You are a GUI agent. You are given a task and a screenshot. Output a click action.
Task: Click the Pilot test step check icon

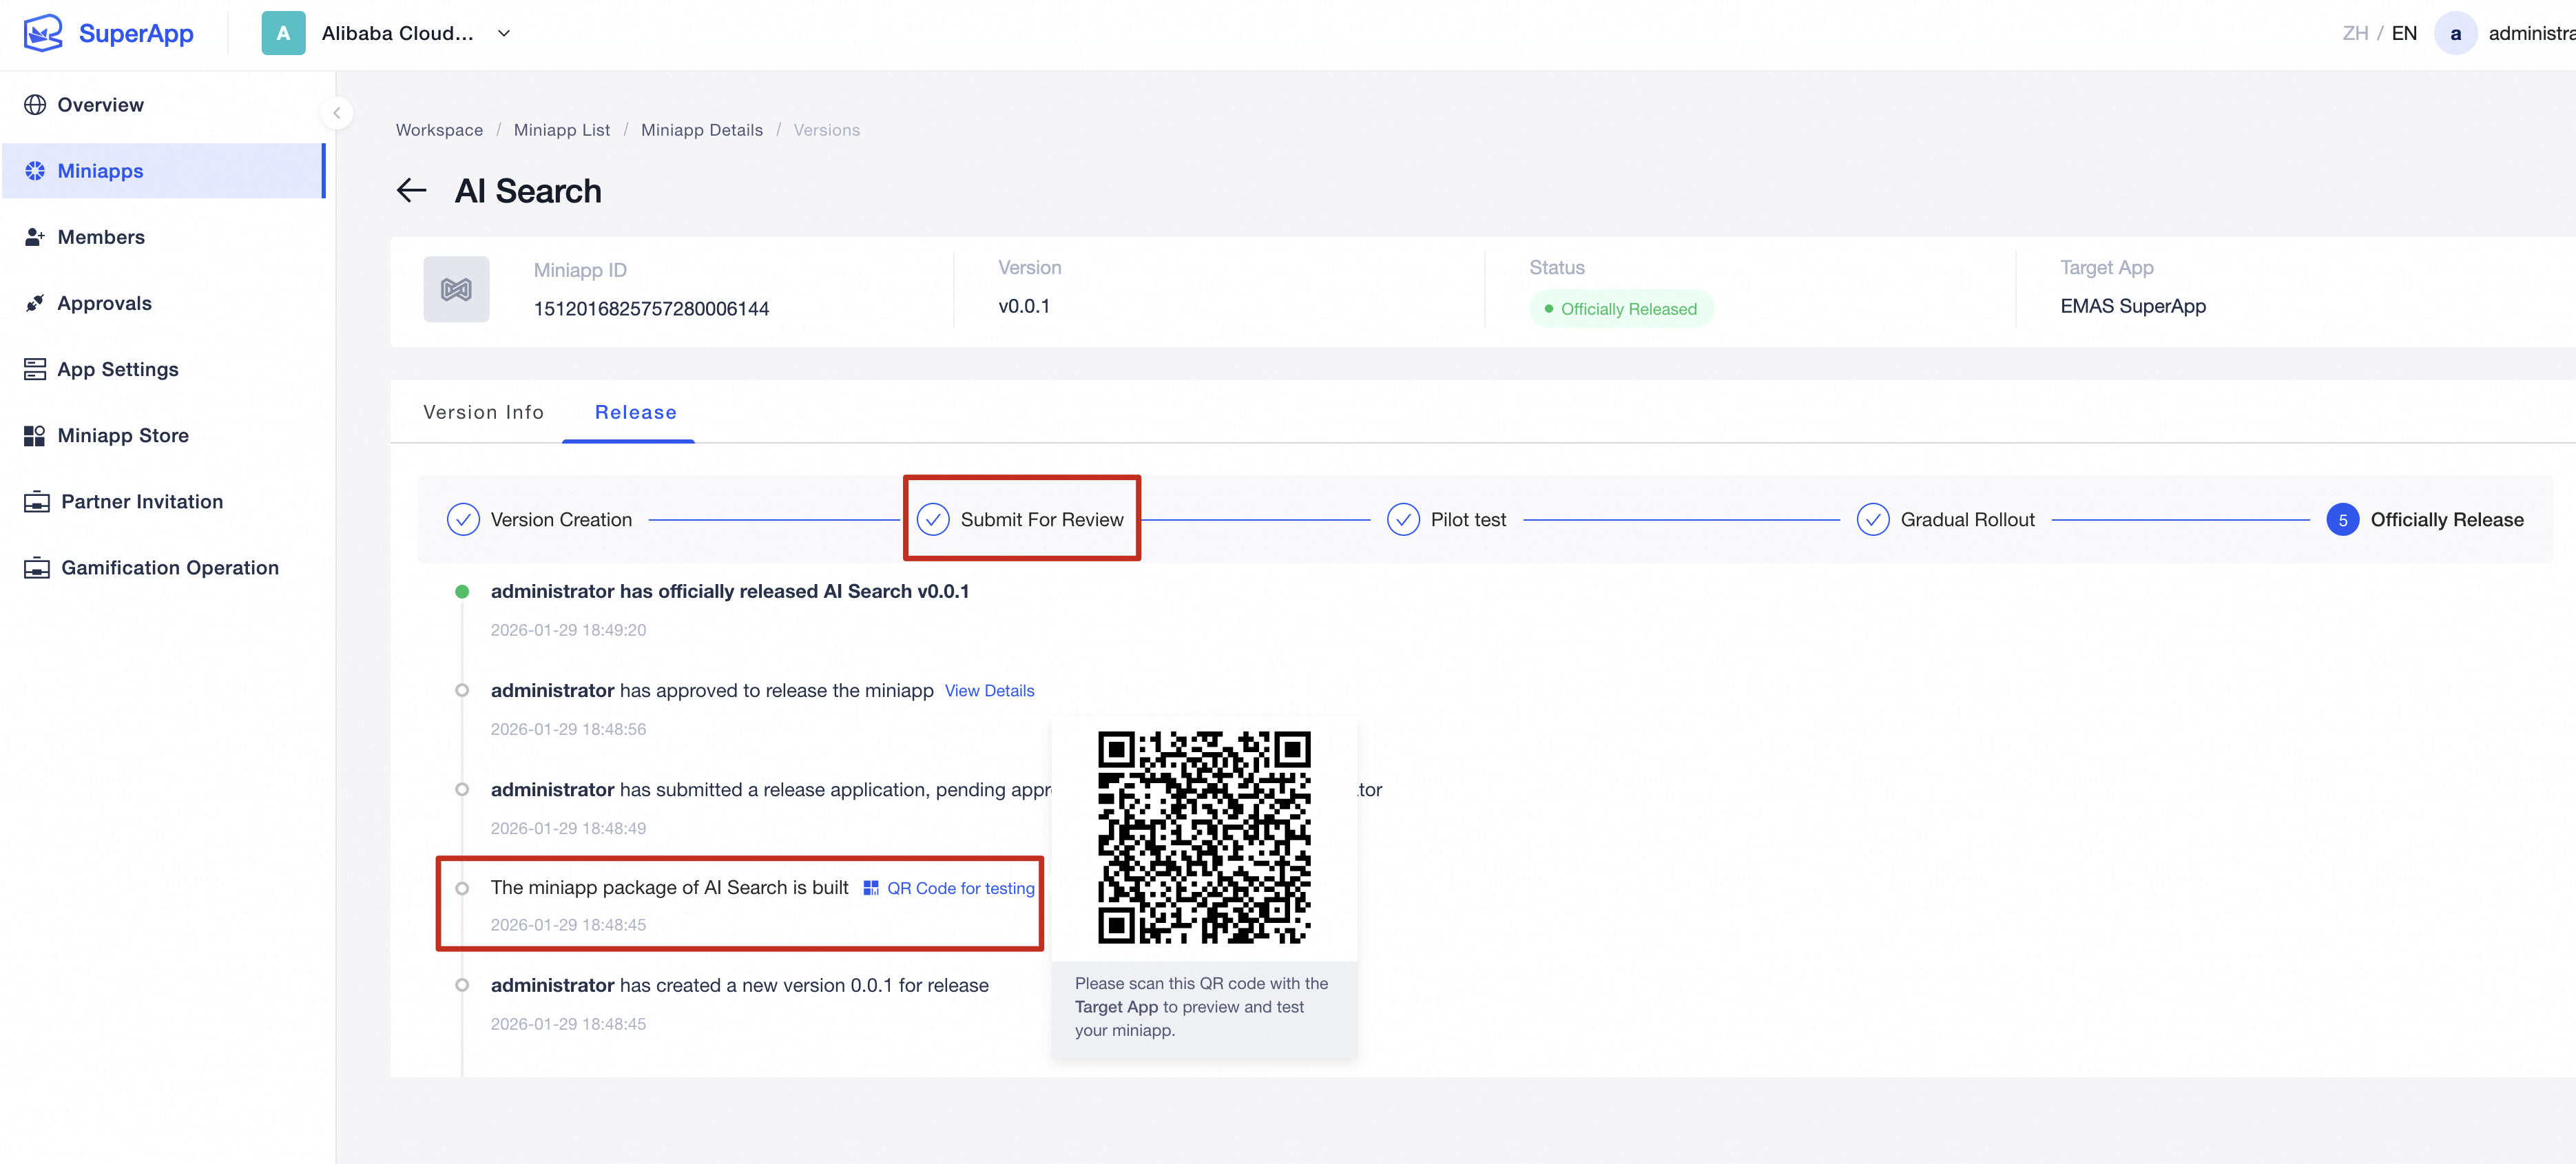(x=1403, y=519)
